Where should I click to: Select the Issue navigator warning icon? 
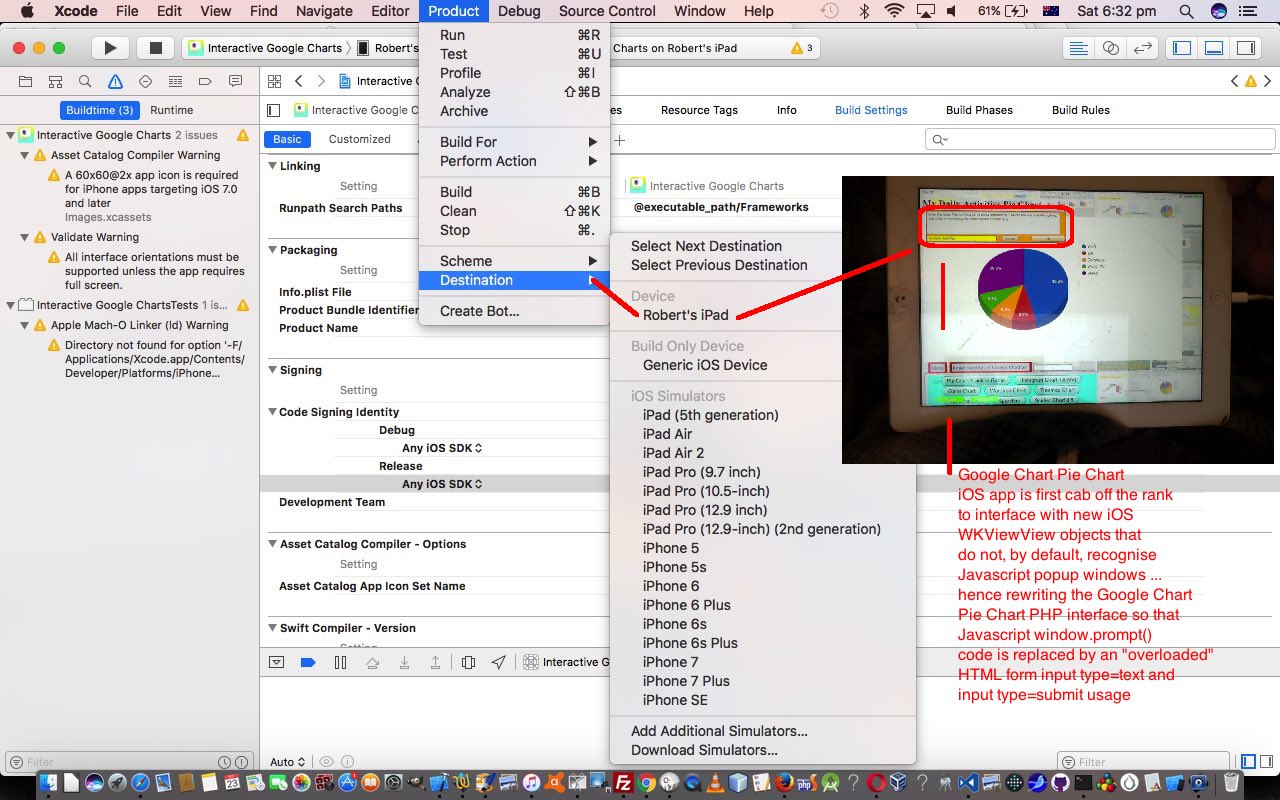point(116,81)
